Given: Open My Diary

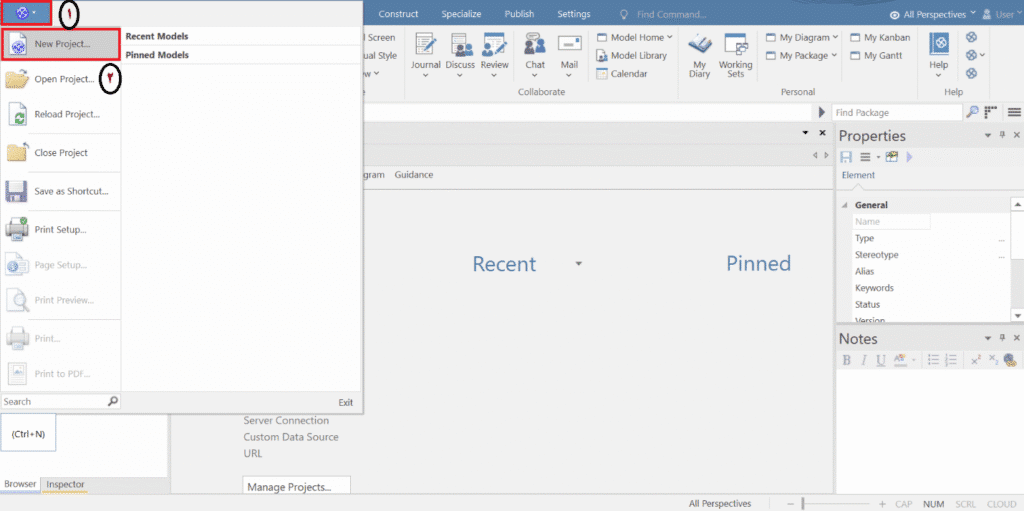Looking at the screenshot, I should [699, 55].
